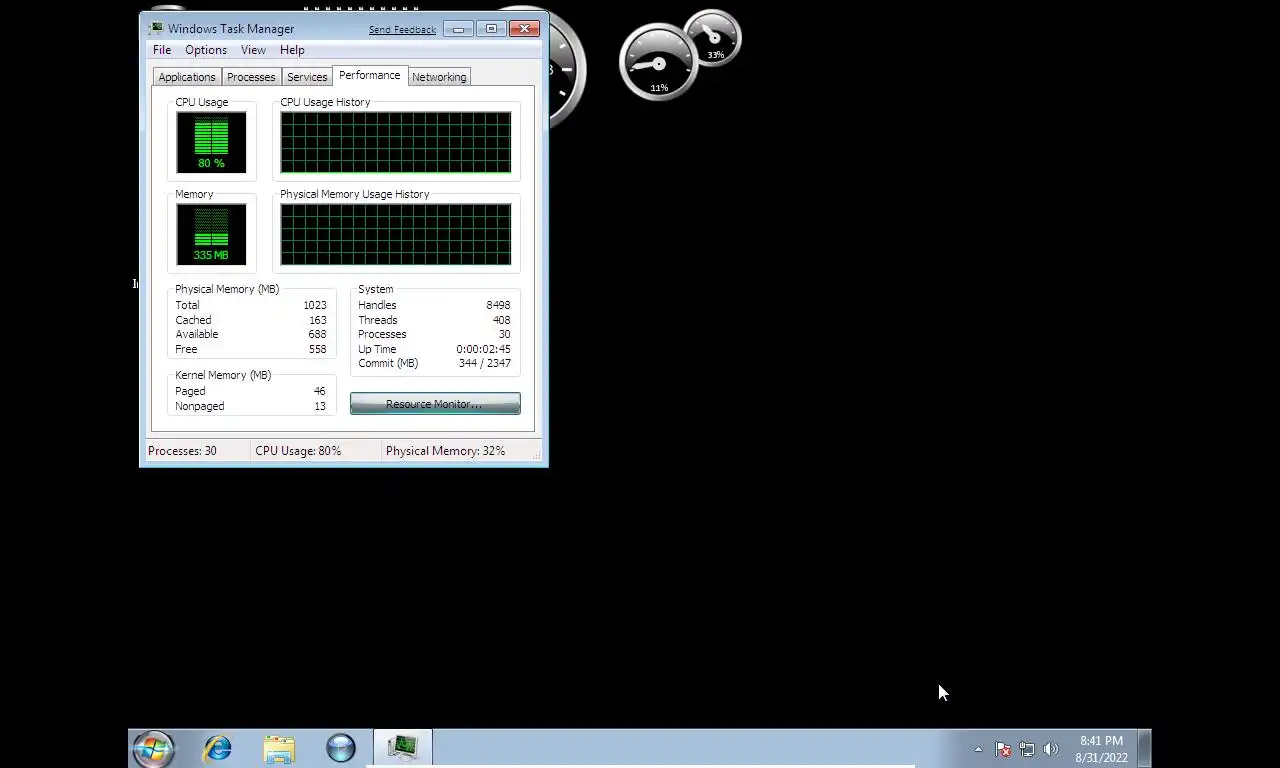The image size is (1280, 768).
Task: Click the Cached value 163
Action: tap(317, 320)
